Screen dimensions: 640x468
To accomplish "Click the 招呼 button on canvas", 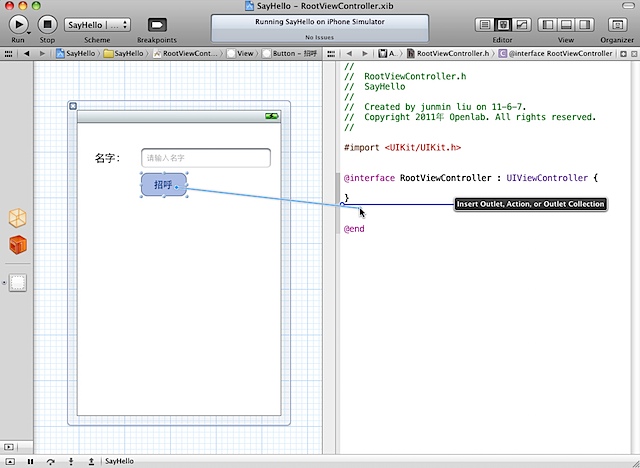I will 164,184.
